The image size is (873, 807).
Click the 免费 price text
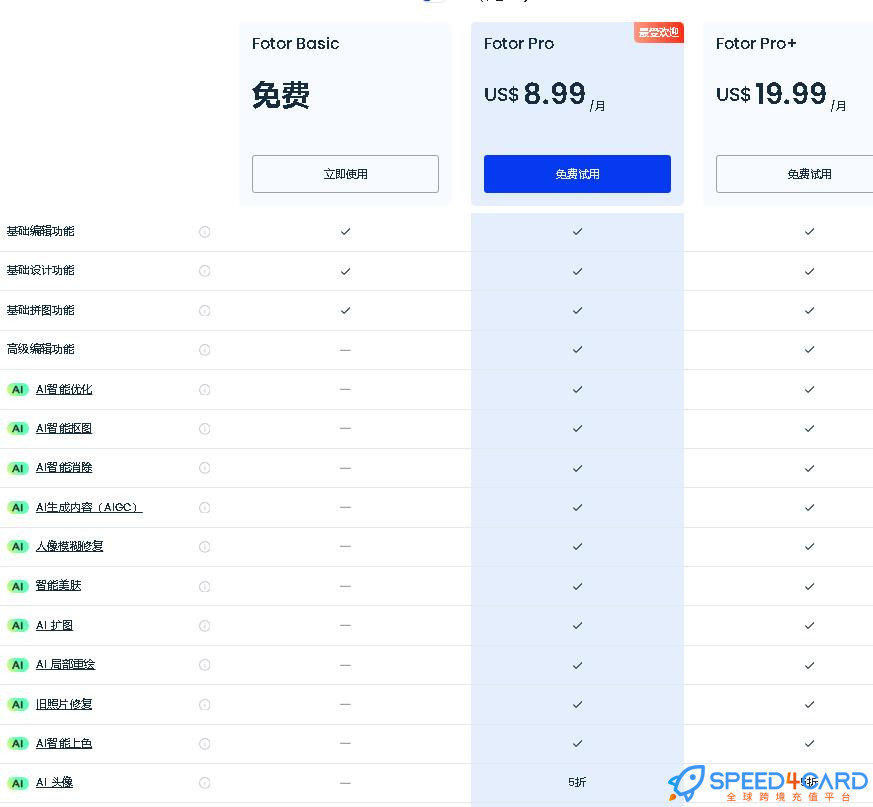coord(281,95)
